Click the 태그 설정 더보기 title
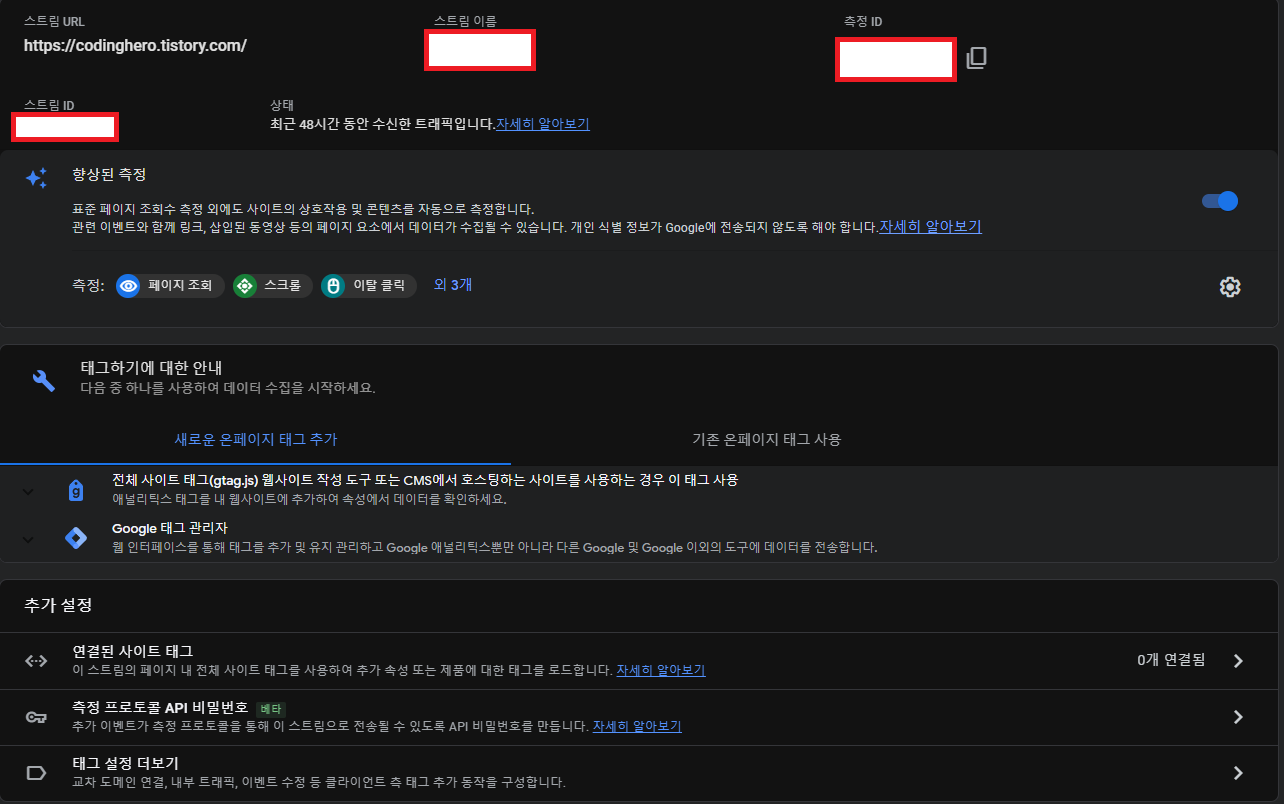Viewport: 1284px width, 804px height. [x=126, y=764]
